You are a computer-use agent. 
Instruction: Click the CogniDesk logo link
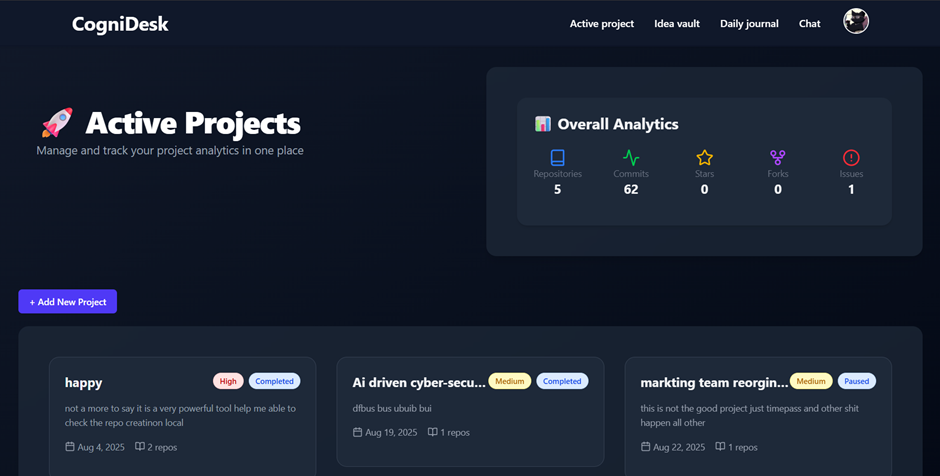120,25
